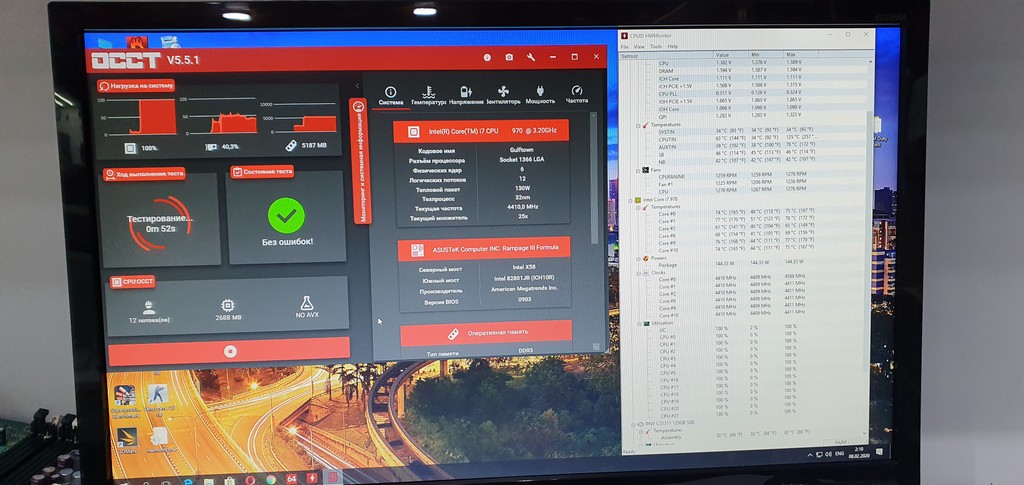Click the vertical Мониторинг и системная информация tab
This screenshot has width=1024, height=485.
pos(360,161)
